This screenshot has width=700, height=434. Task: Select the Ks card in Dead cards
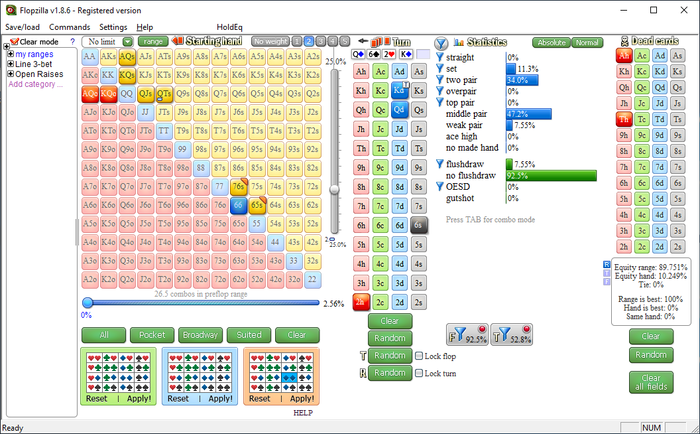click(x=677, y=71)
